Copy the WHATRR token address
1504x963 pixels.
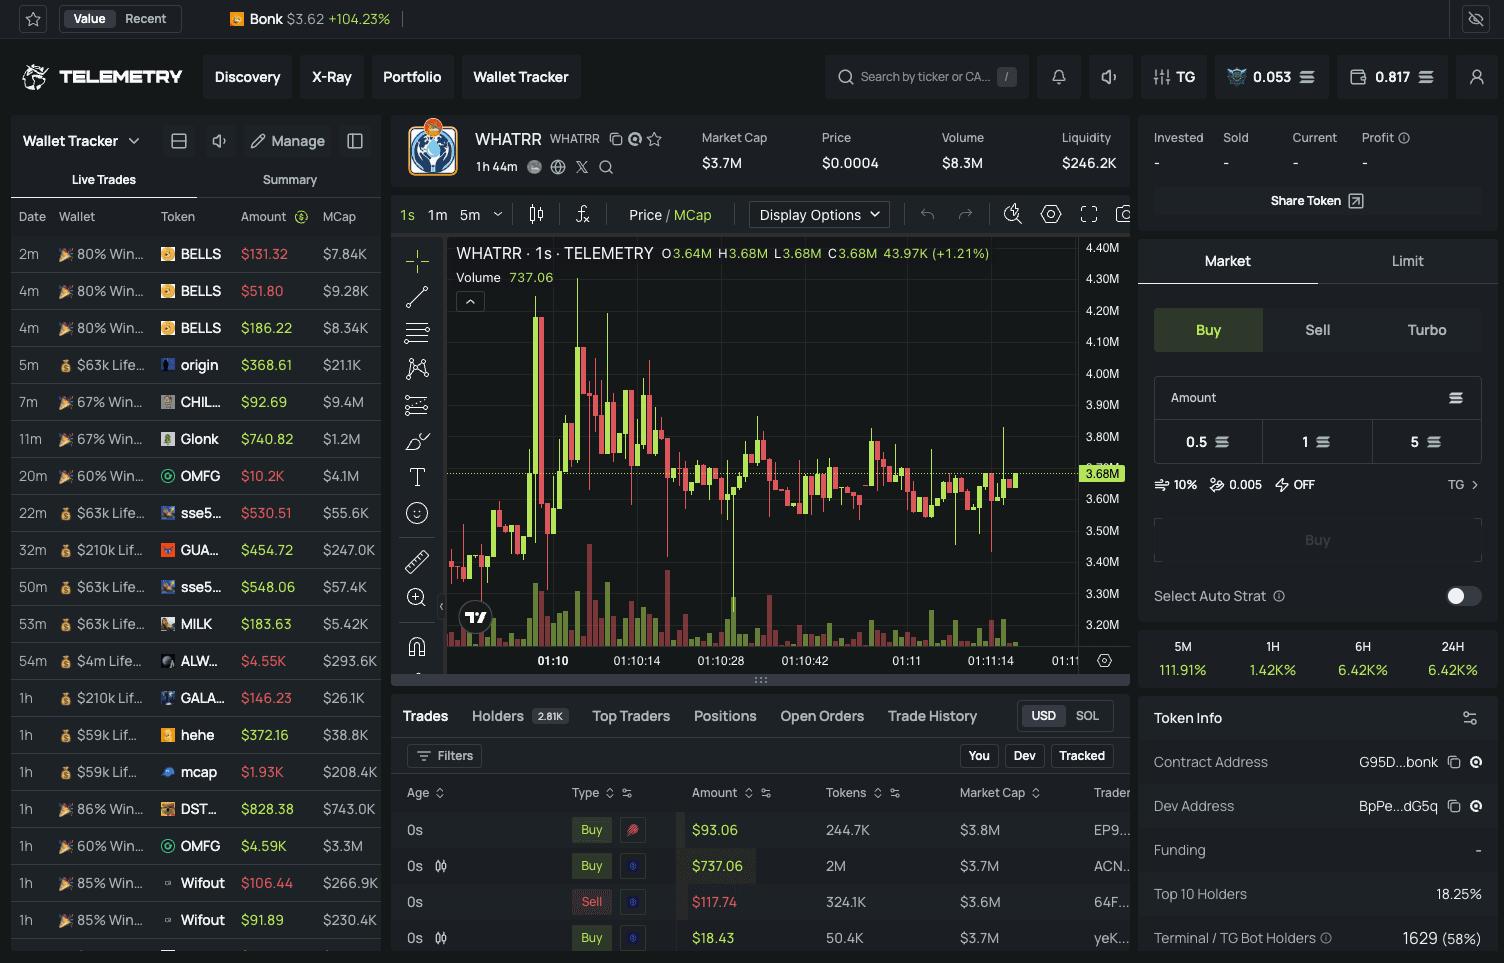point(616,139)
